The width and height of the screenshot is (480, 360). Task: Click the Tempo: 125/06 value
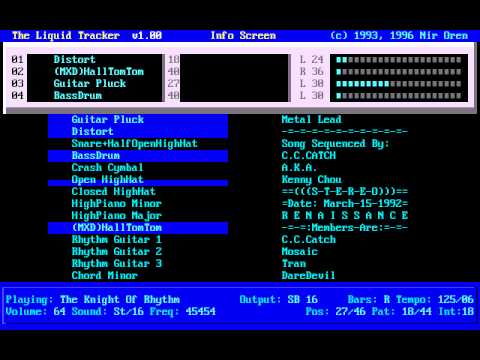(x=435, y=299)
